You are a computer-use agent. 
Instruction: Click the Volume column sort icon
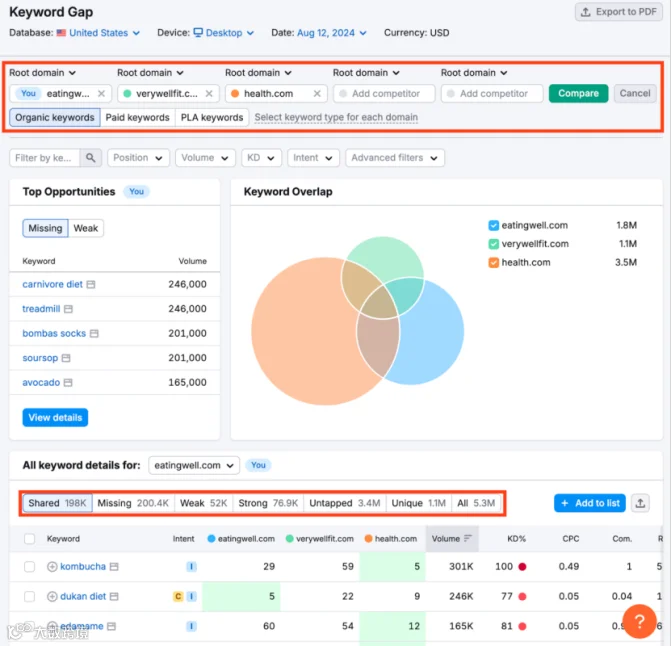coord(468,539)
